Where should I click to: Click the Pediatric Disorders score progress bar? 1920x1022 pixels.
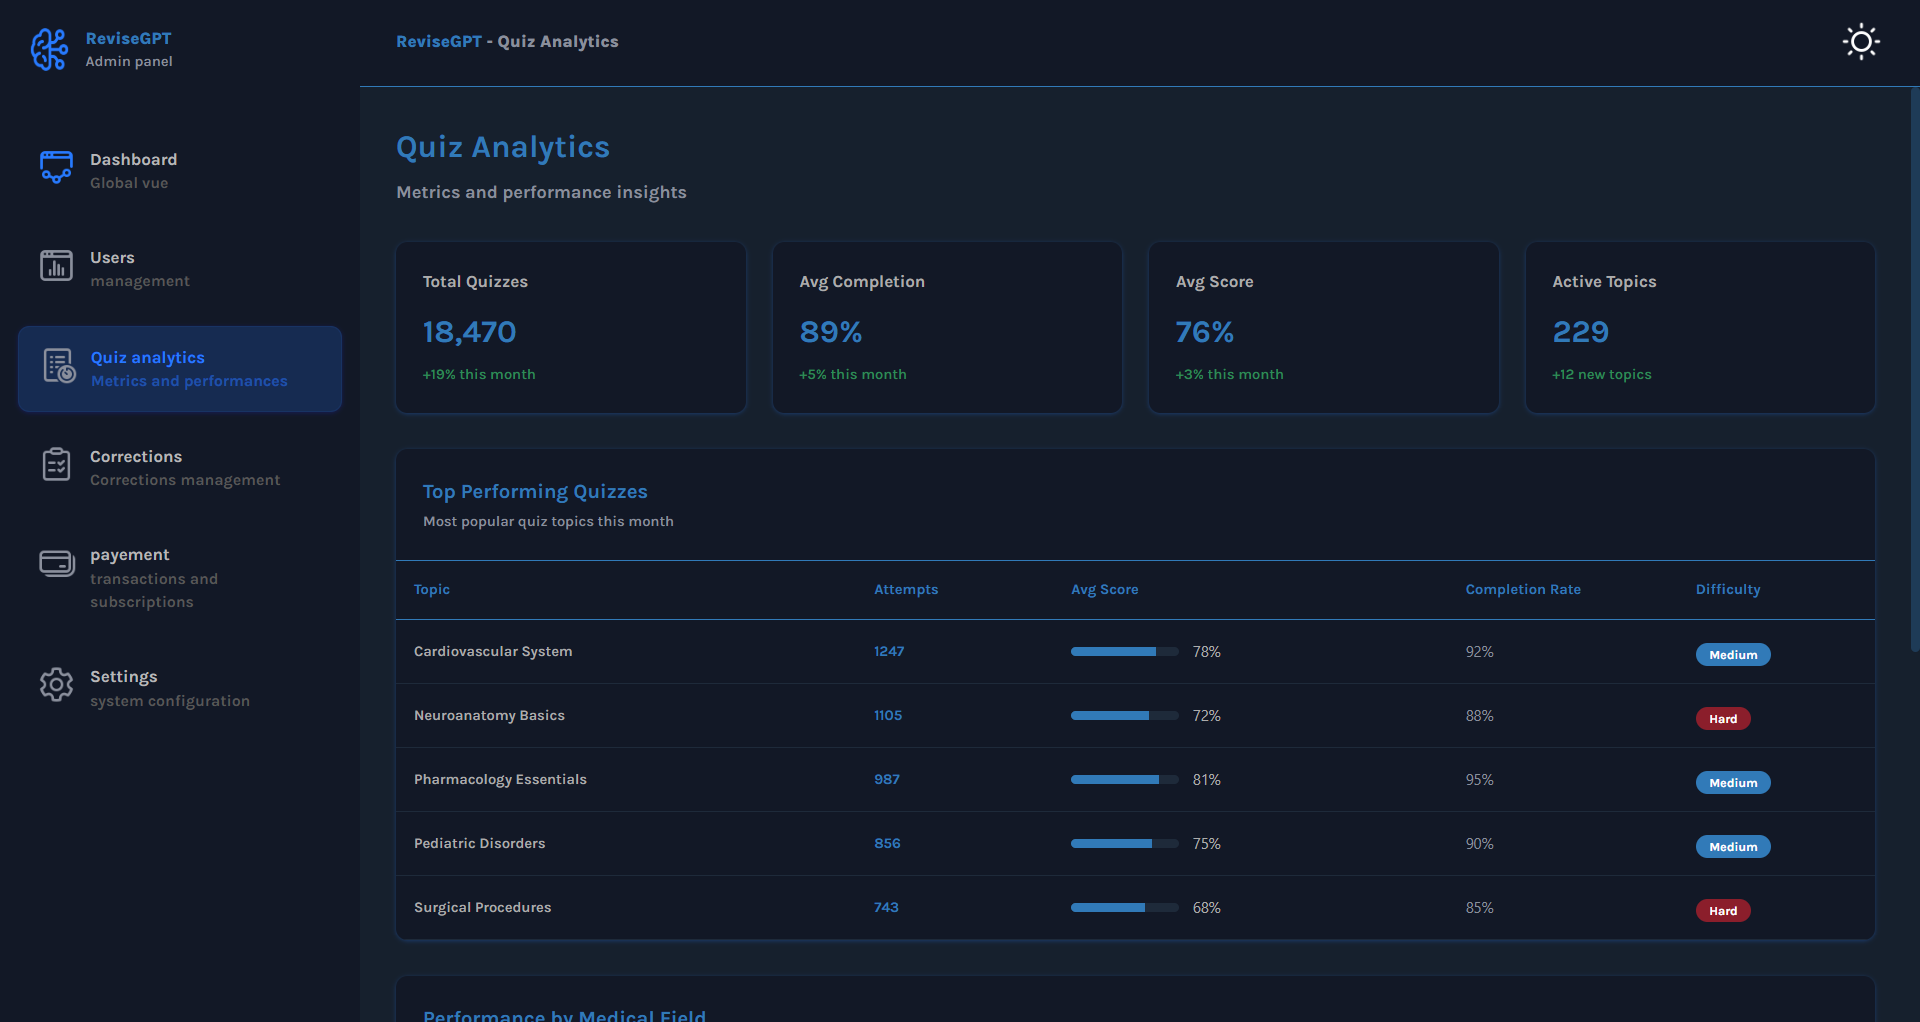coord(1125,844)
